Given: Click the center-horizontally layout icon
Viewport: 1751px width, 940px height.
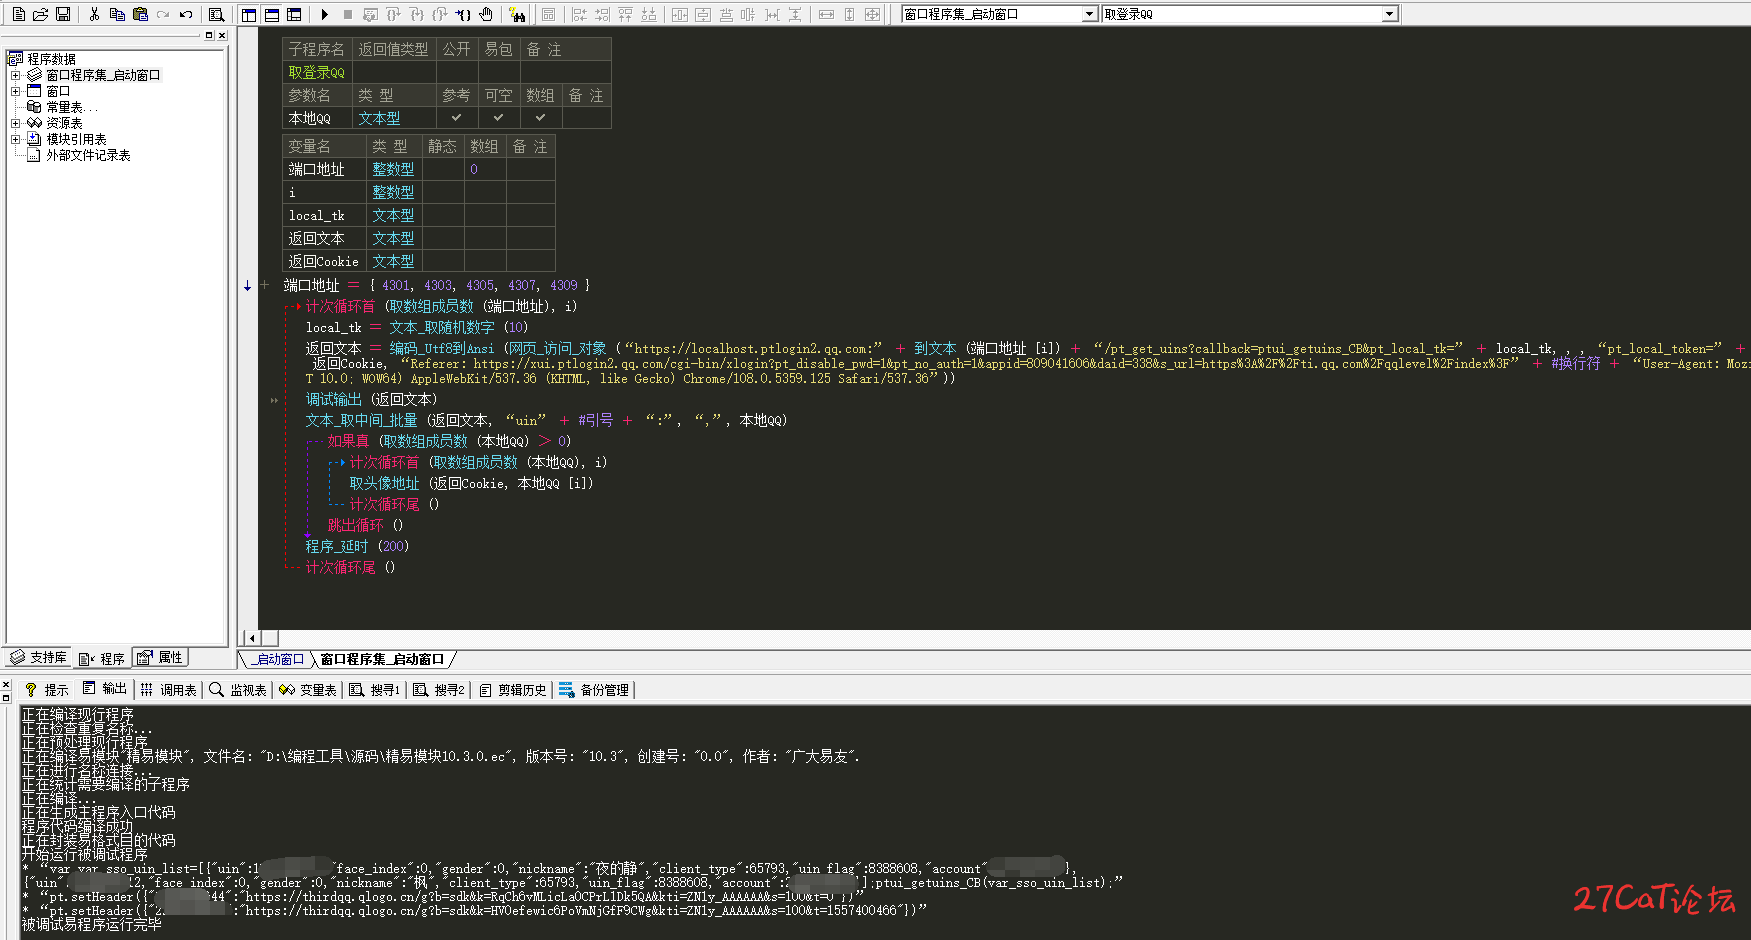Looking at the screenshot, I should [679, 14].
